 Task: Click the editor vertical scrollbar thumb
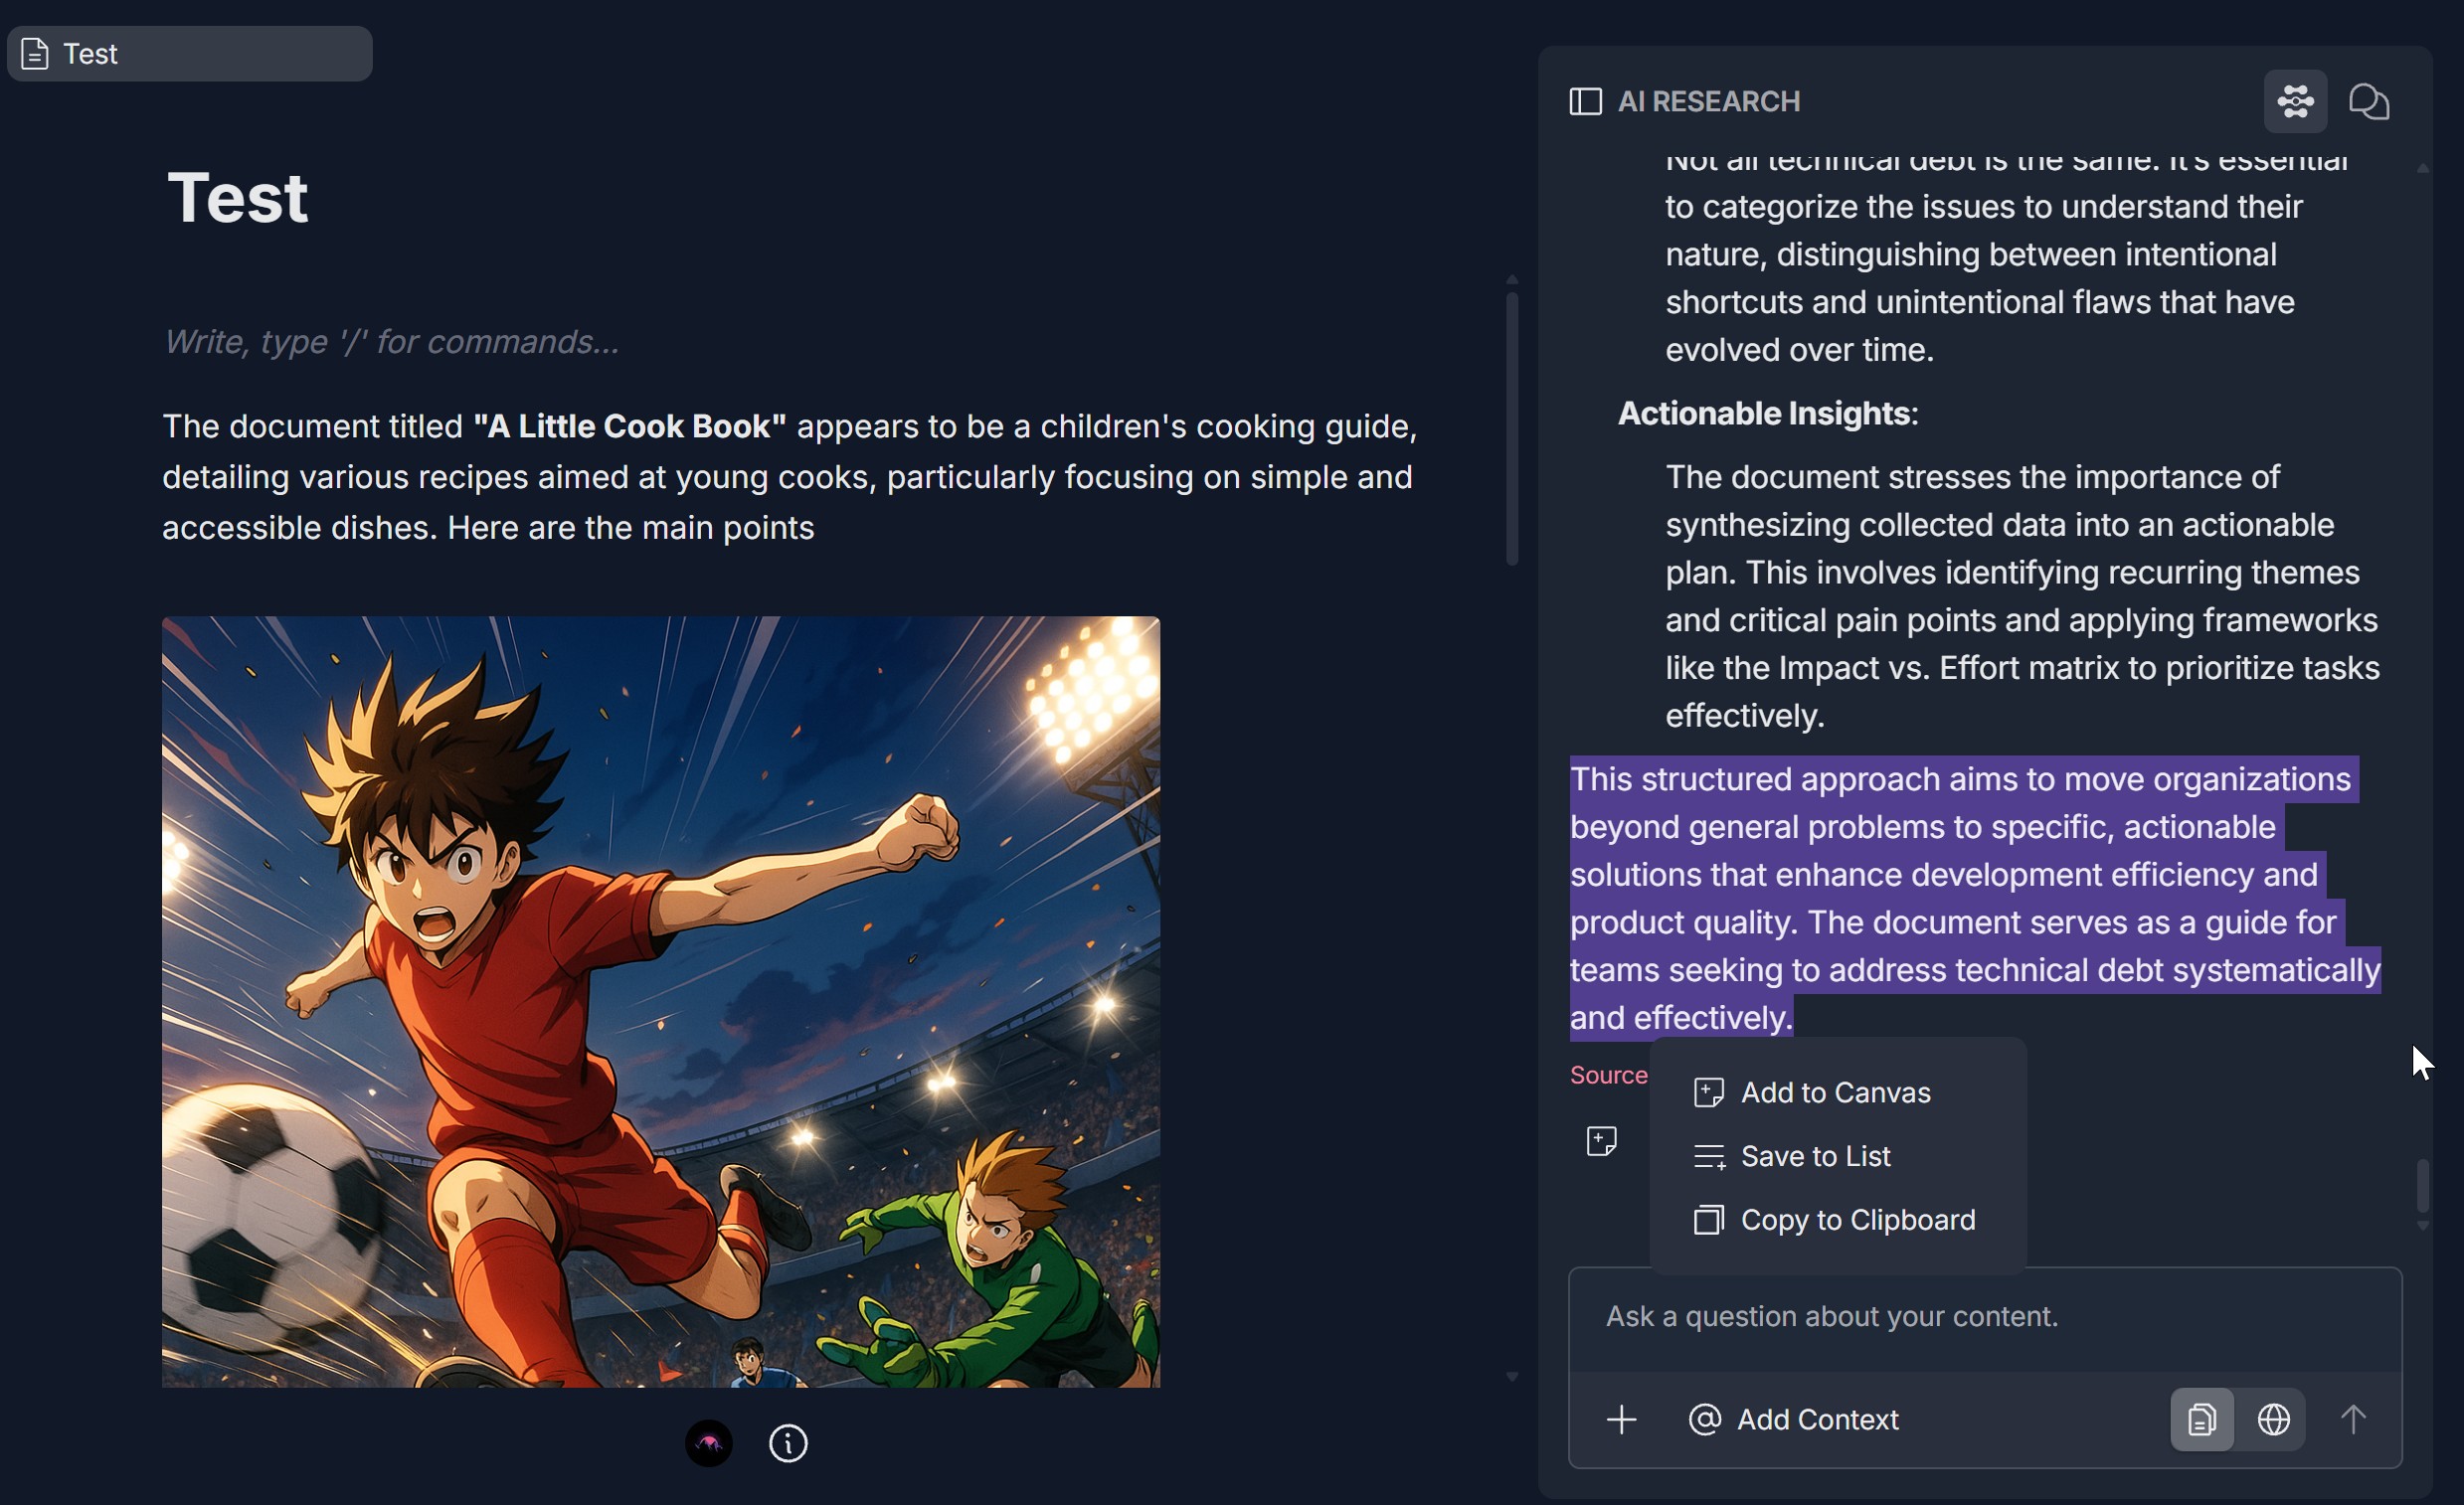pyautogui.click(x=1511, y=430)
